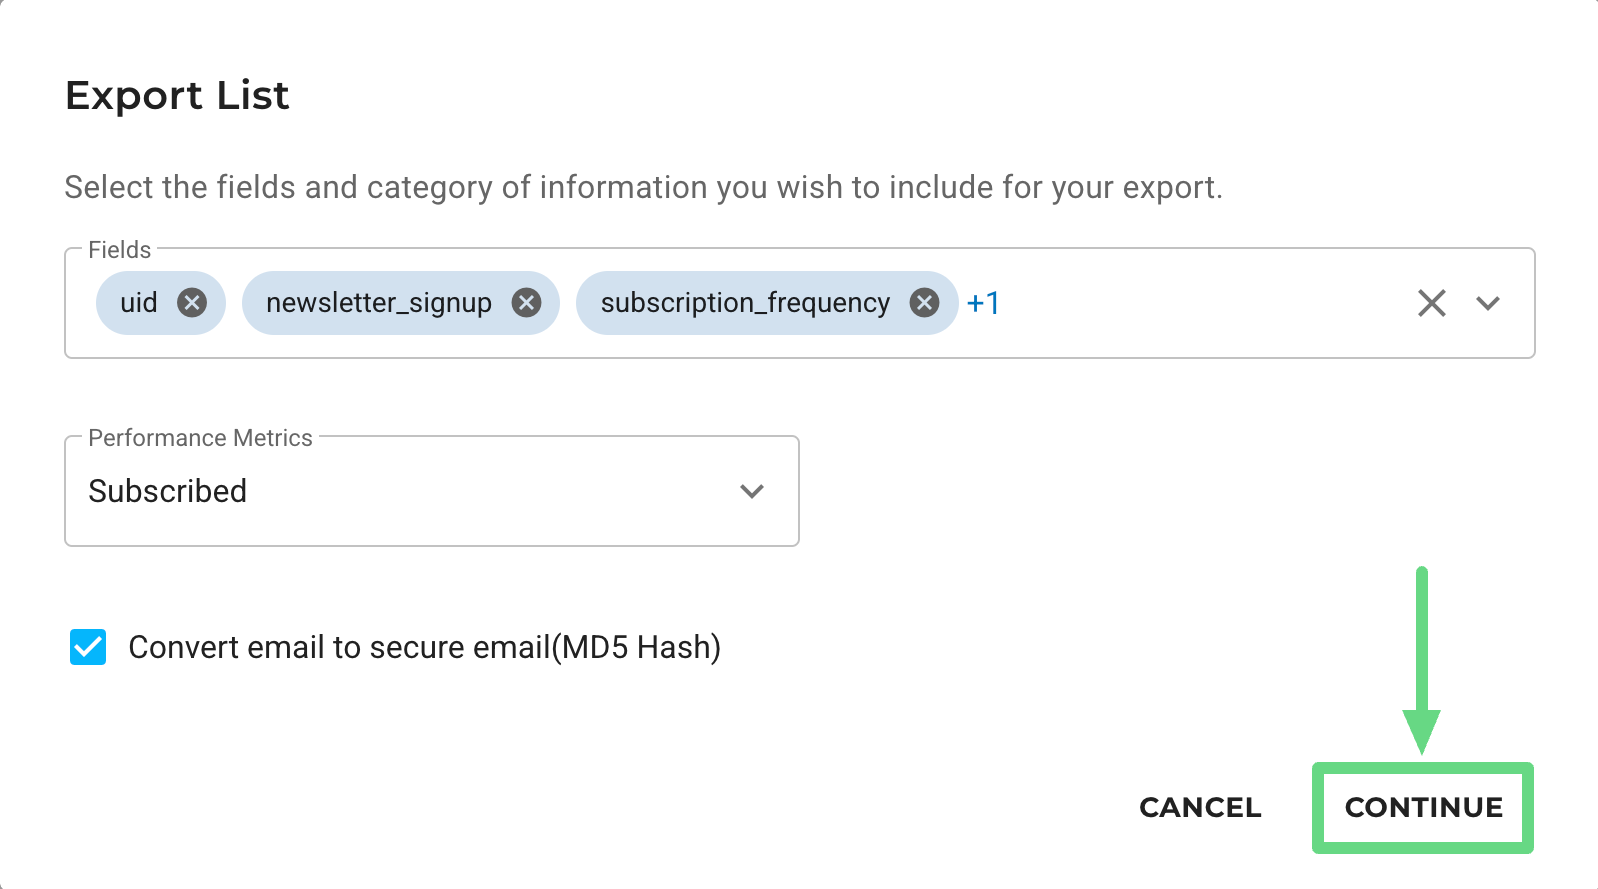The image size is (1598, 889).
Task: Click the "Export List" dialog heading
Action: (x=177, y=96)
